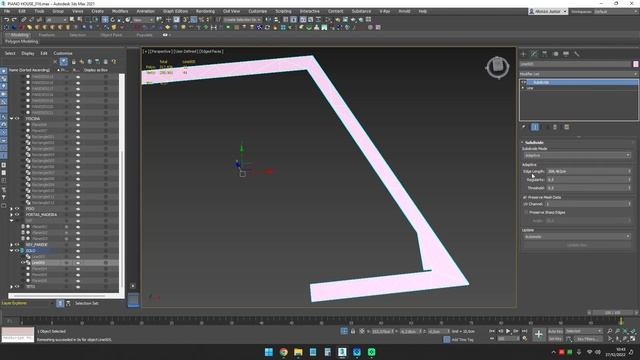The height and width of the screenshot is (360, 640).
Task: Open the Rendering menu
Action: [x=205, y=11]
